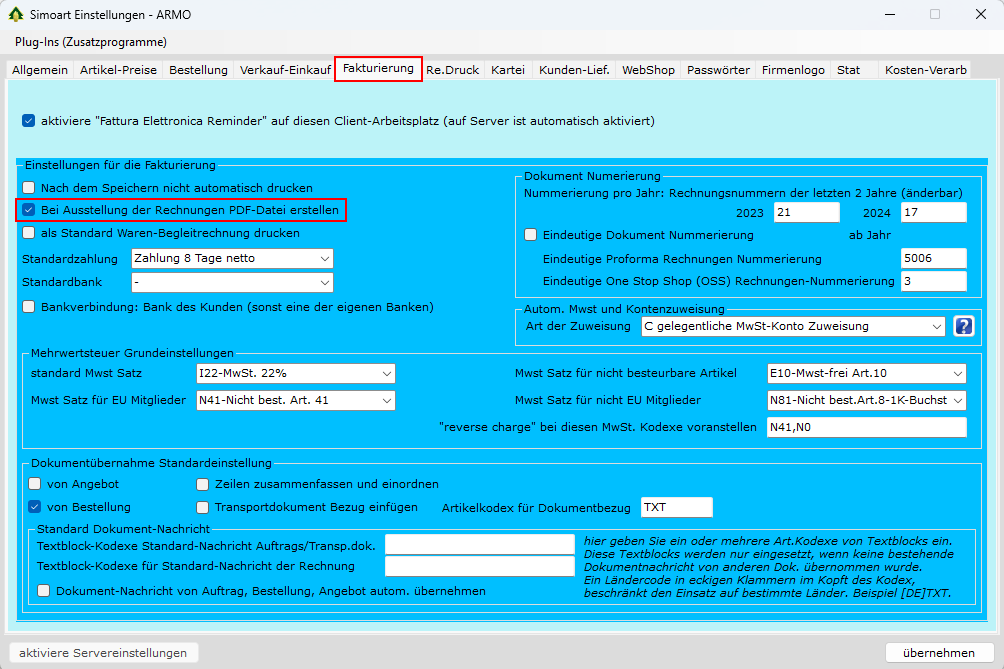Click the Simoart tree icon in title bar
Image resolution: width=1004 pixels, height=669 pixels.
(15, 14)
